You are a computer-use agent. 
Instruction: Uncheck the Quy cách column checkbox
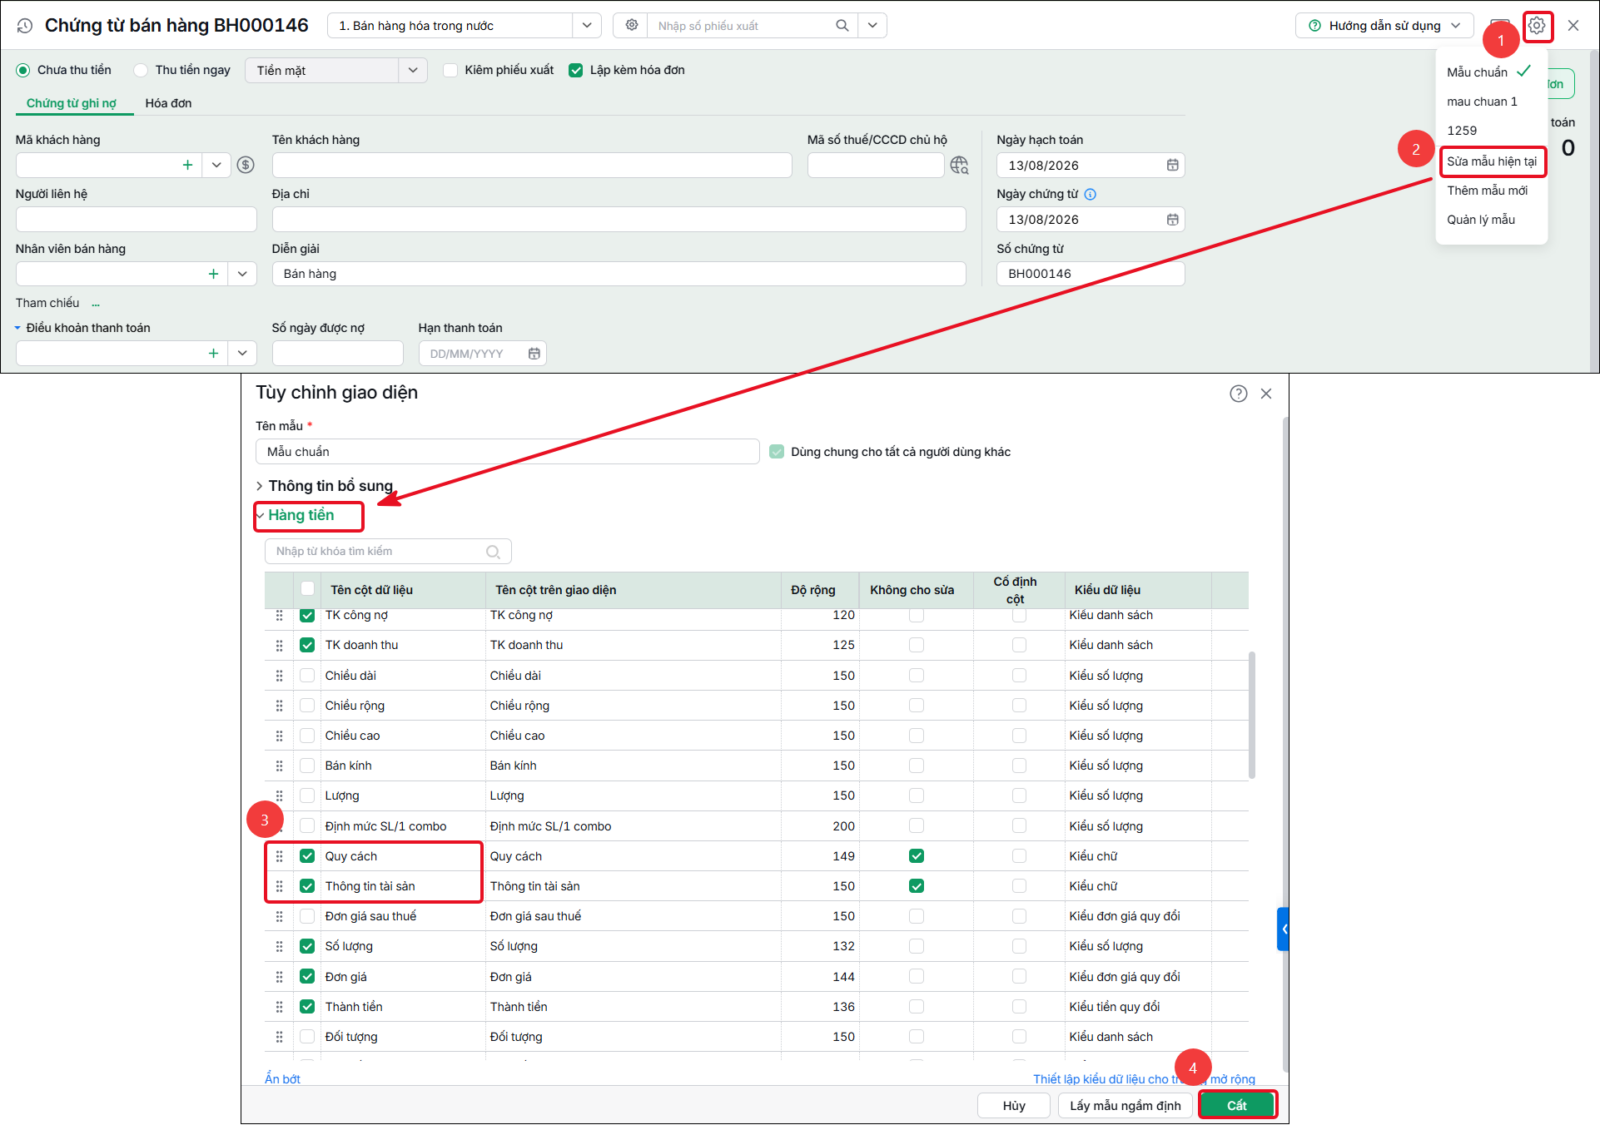[x=307, y=856]
